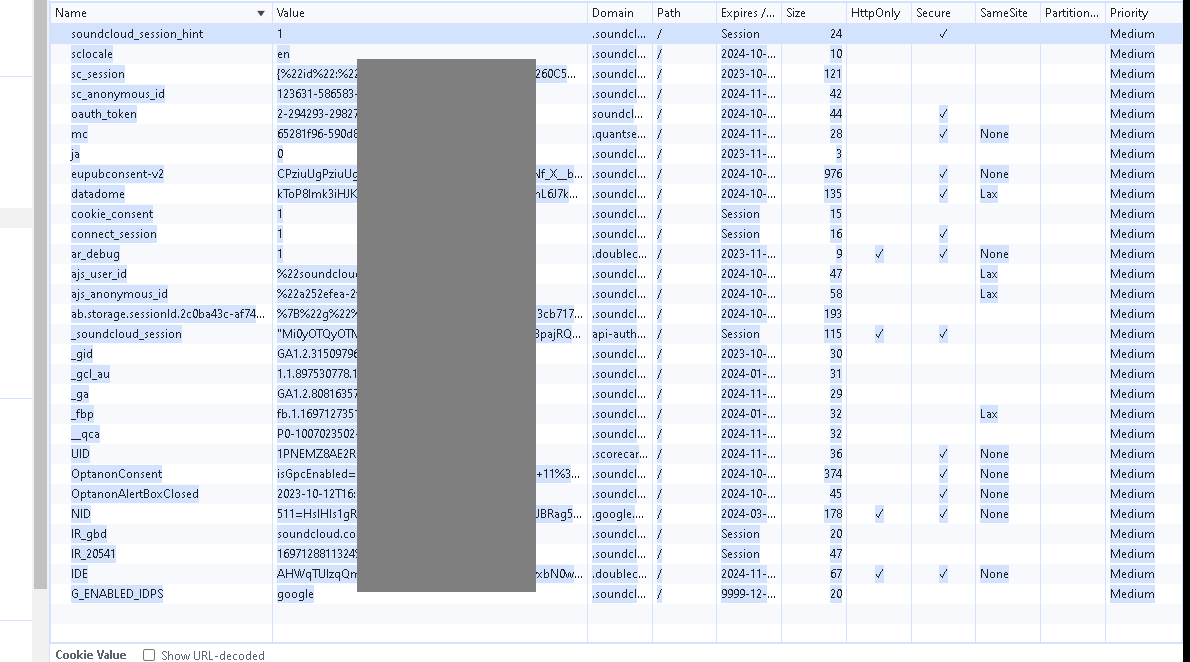Click the .scorecar domain cell

619,454
